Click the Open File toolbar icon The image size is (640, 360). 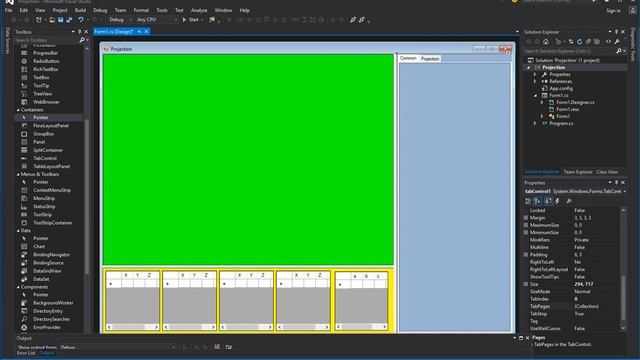tap(52, 20)
